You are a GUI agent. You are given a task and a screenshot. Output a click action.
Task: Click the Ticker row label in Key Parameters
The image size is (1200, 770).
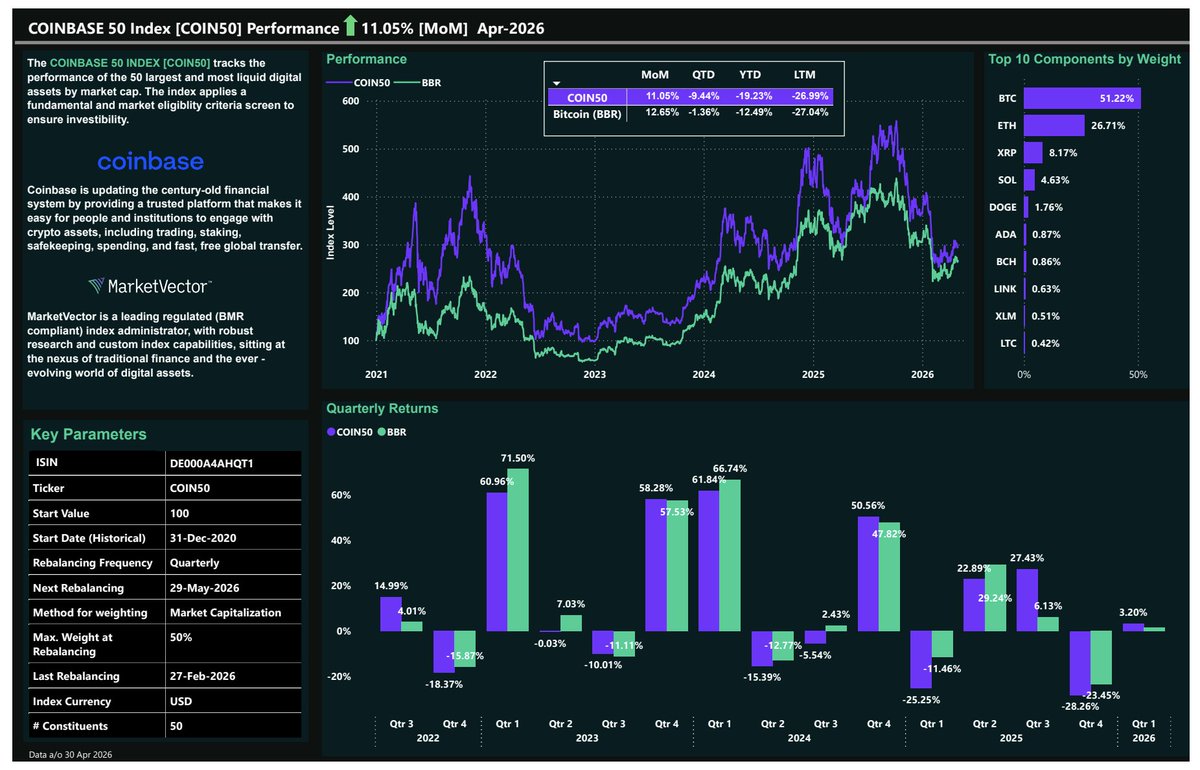point(50,489)
